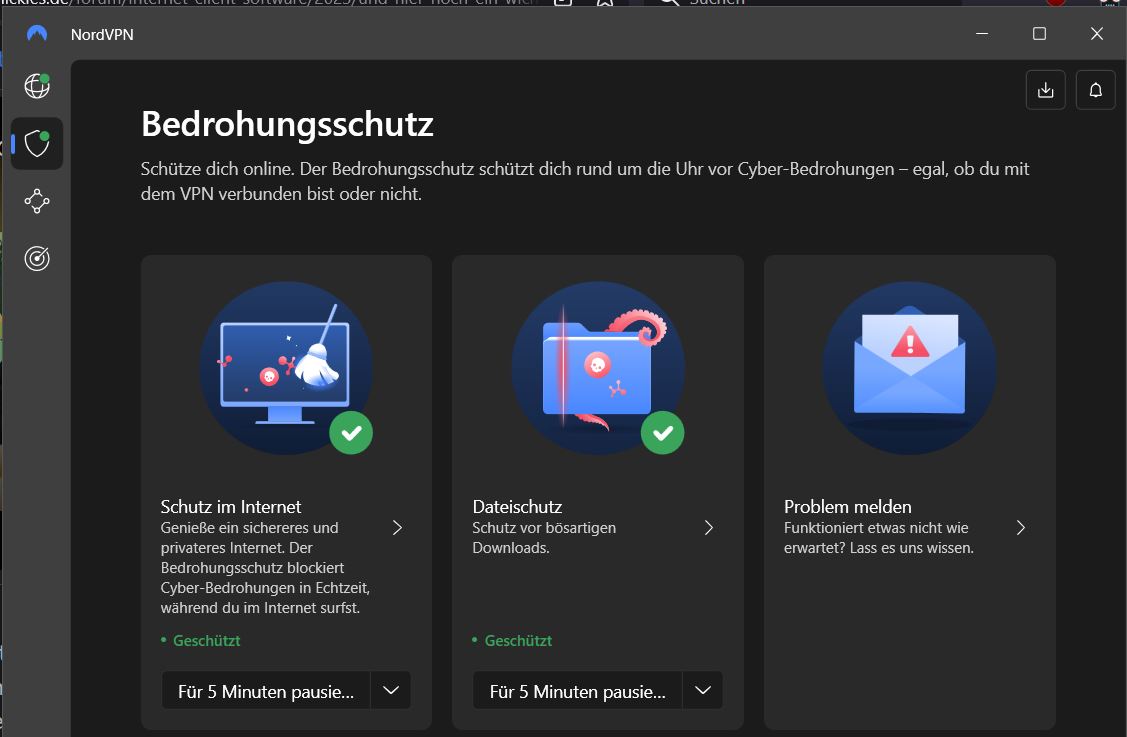Open the VPN globe section in sidebar
Viewport: 1127px width, 737px height.
click(x=37, y=86)
